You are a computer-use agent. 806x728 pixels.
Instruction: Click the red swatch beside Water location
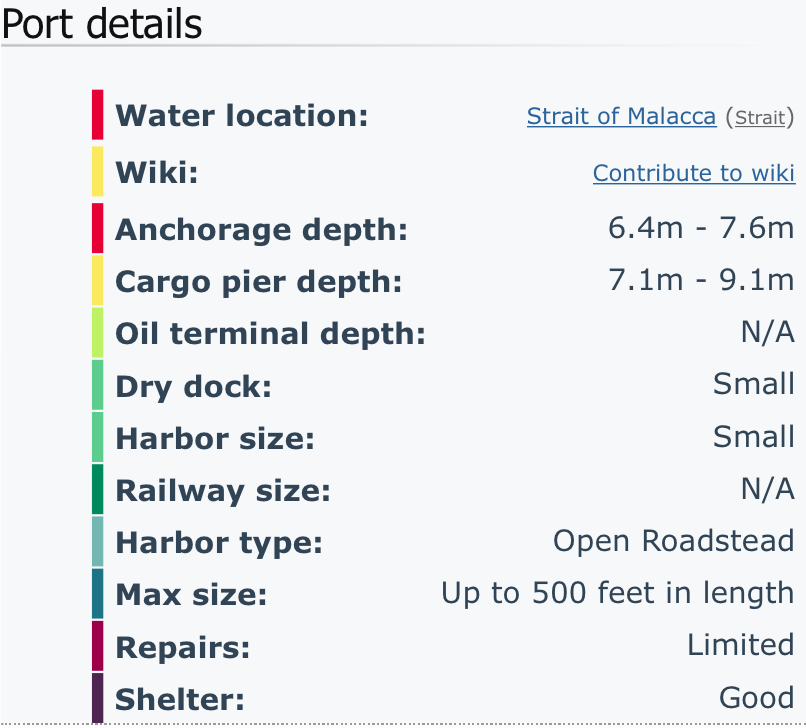(x=98, y=115)
